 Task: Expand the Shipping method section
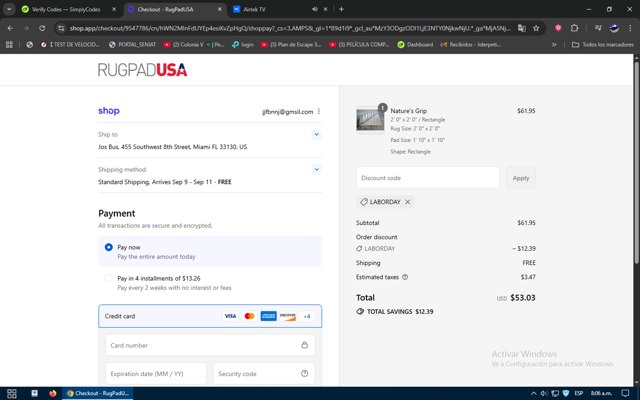click(316, 169)
